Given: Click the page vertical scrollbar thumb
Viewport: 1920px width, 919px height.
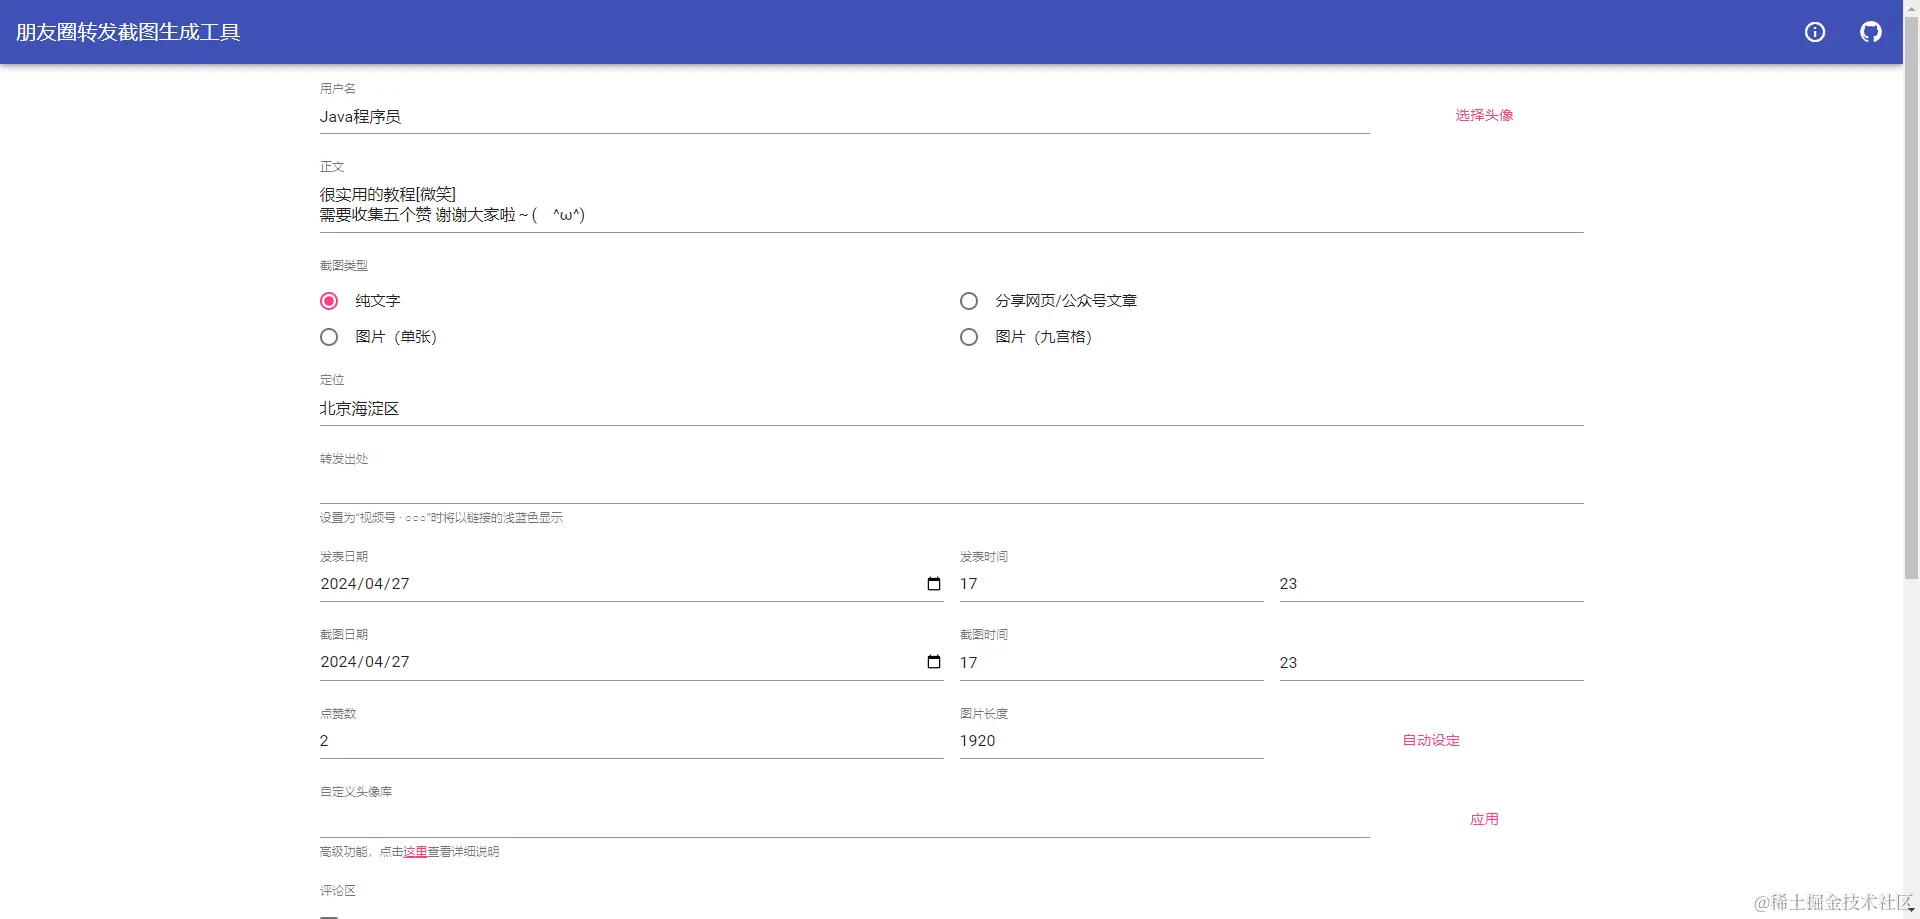Looking at the screenshot, I should pos(1911,300).
